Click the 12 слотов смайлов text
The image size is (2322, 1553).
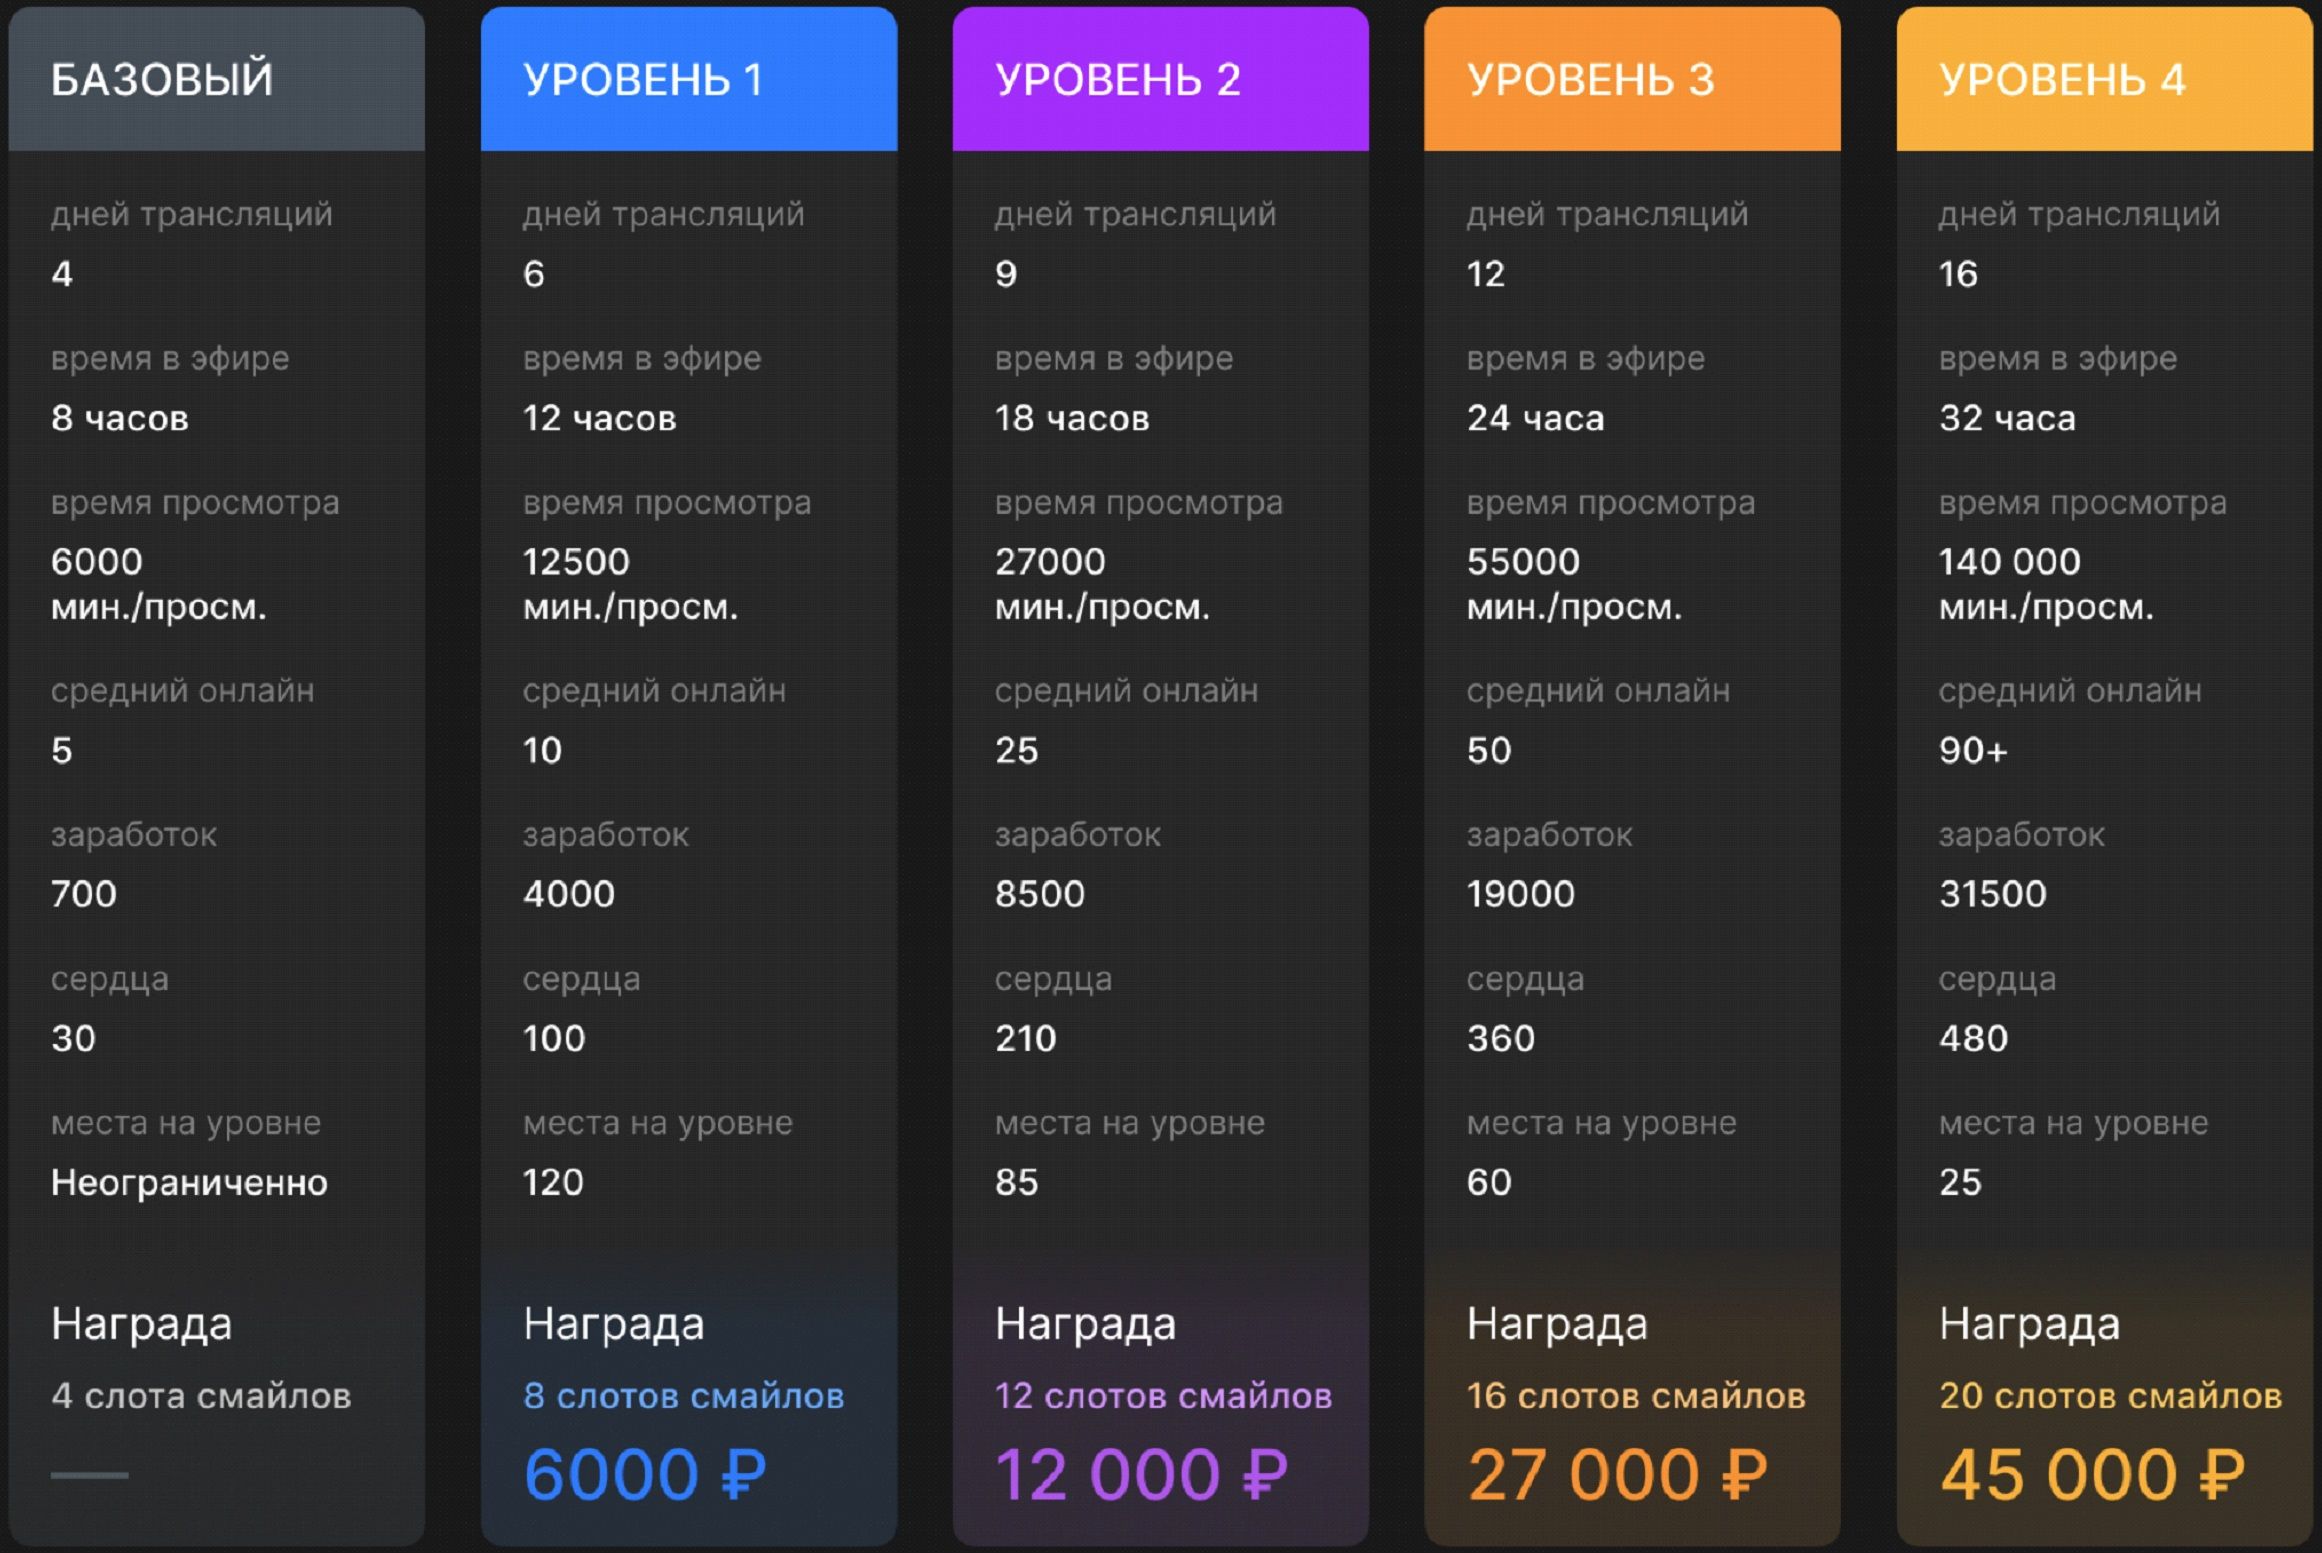(x=1163, y=1395)
